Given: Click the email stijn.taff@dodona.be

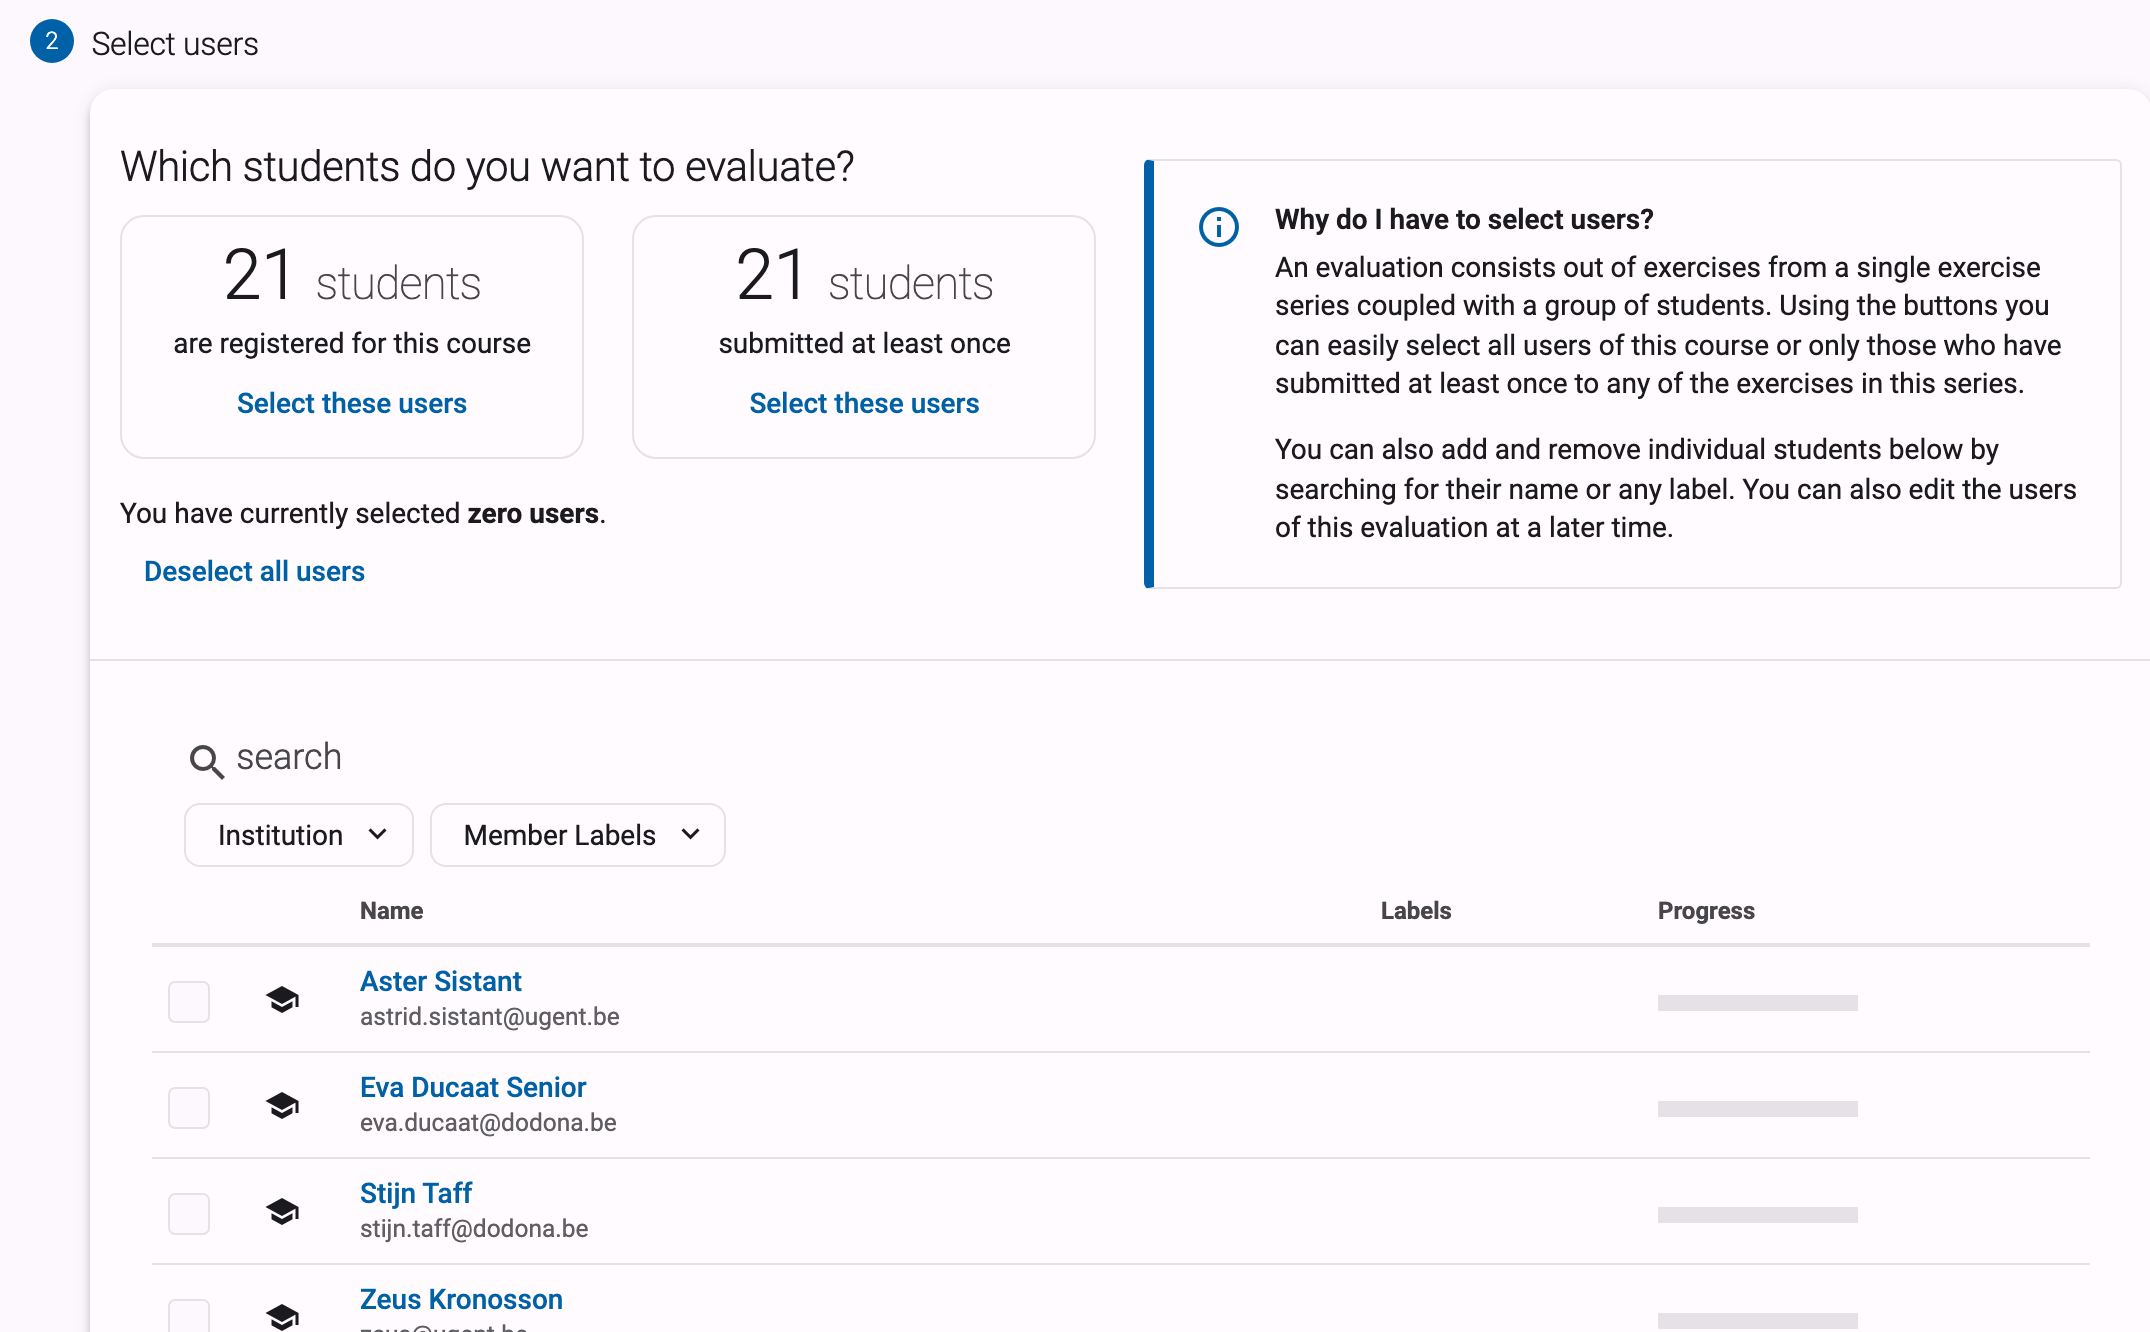Looking at the screenshot, I should click(x=474, y=1229).
